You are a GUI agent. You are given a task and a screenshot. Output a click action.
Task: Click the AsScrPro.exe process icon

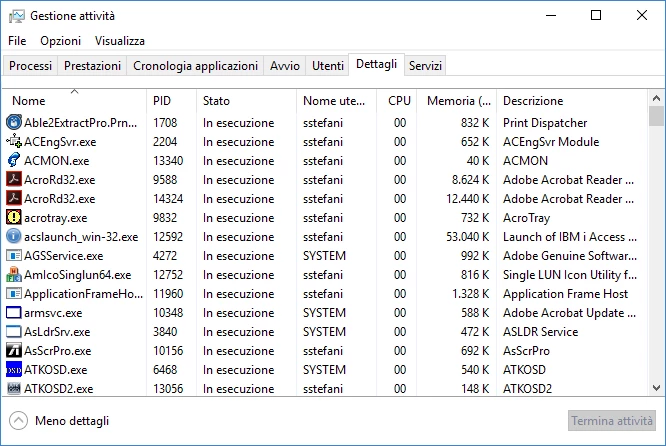(14, 350)
